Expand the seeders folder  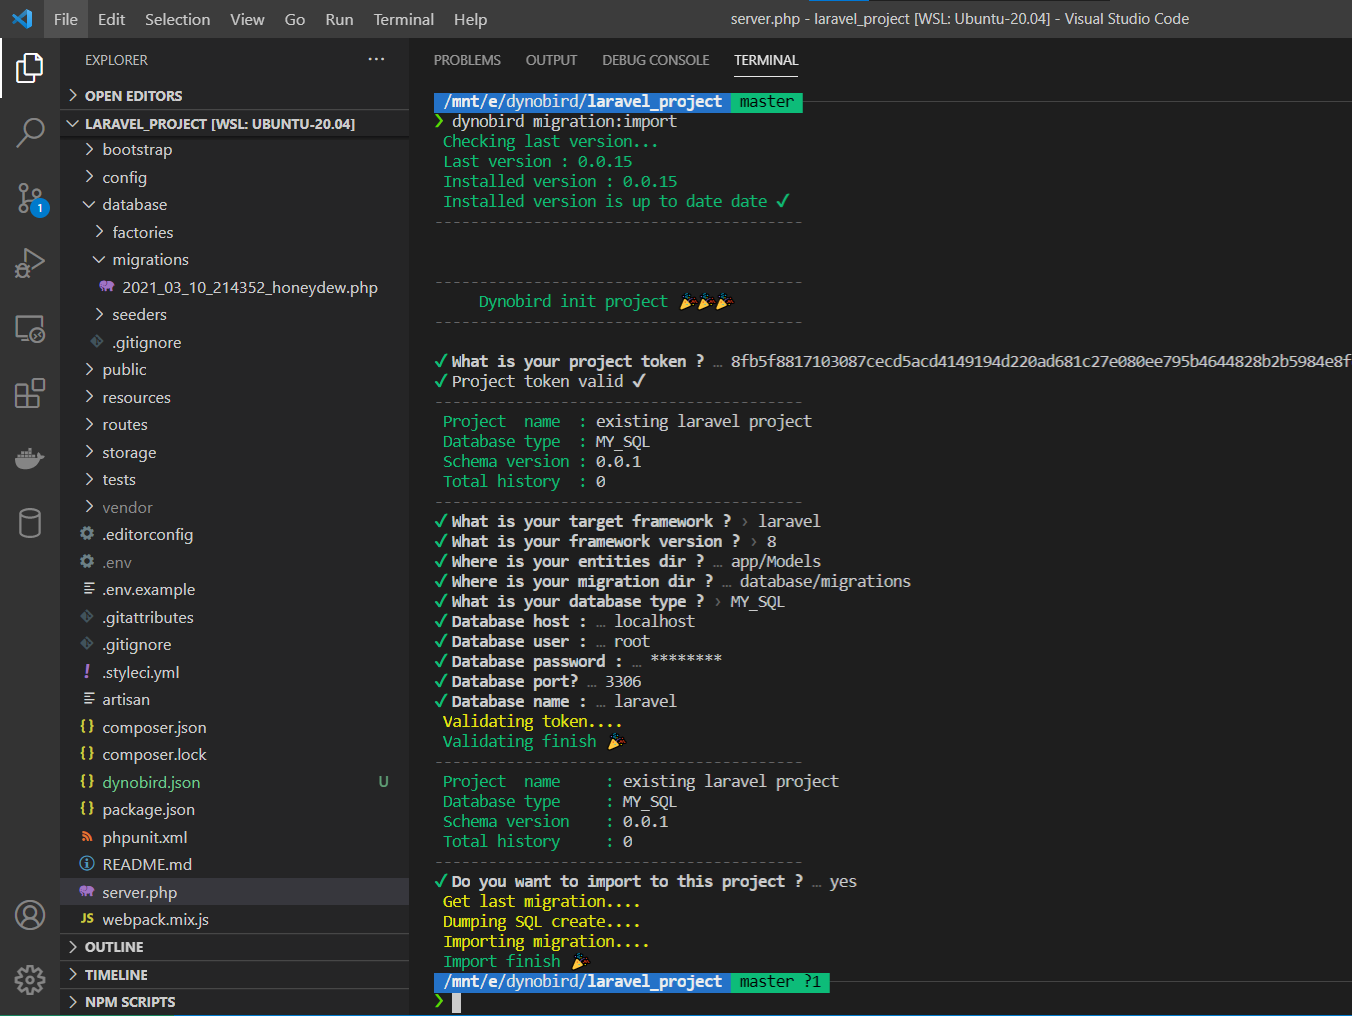234,314
